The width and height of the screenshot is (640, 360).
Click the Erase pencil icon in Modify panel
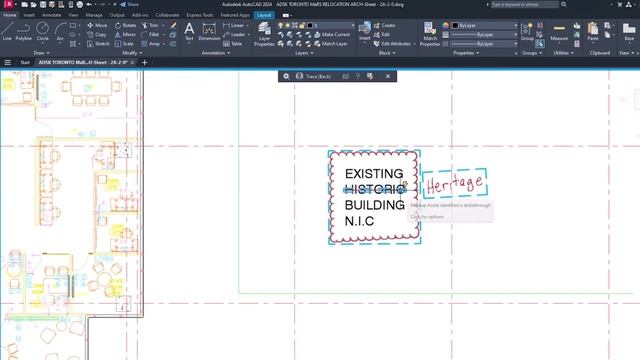pos(173,25)
